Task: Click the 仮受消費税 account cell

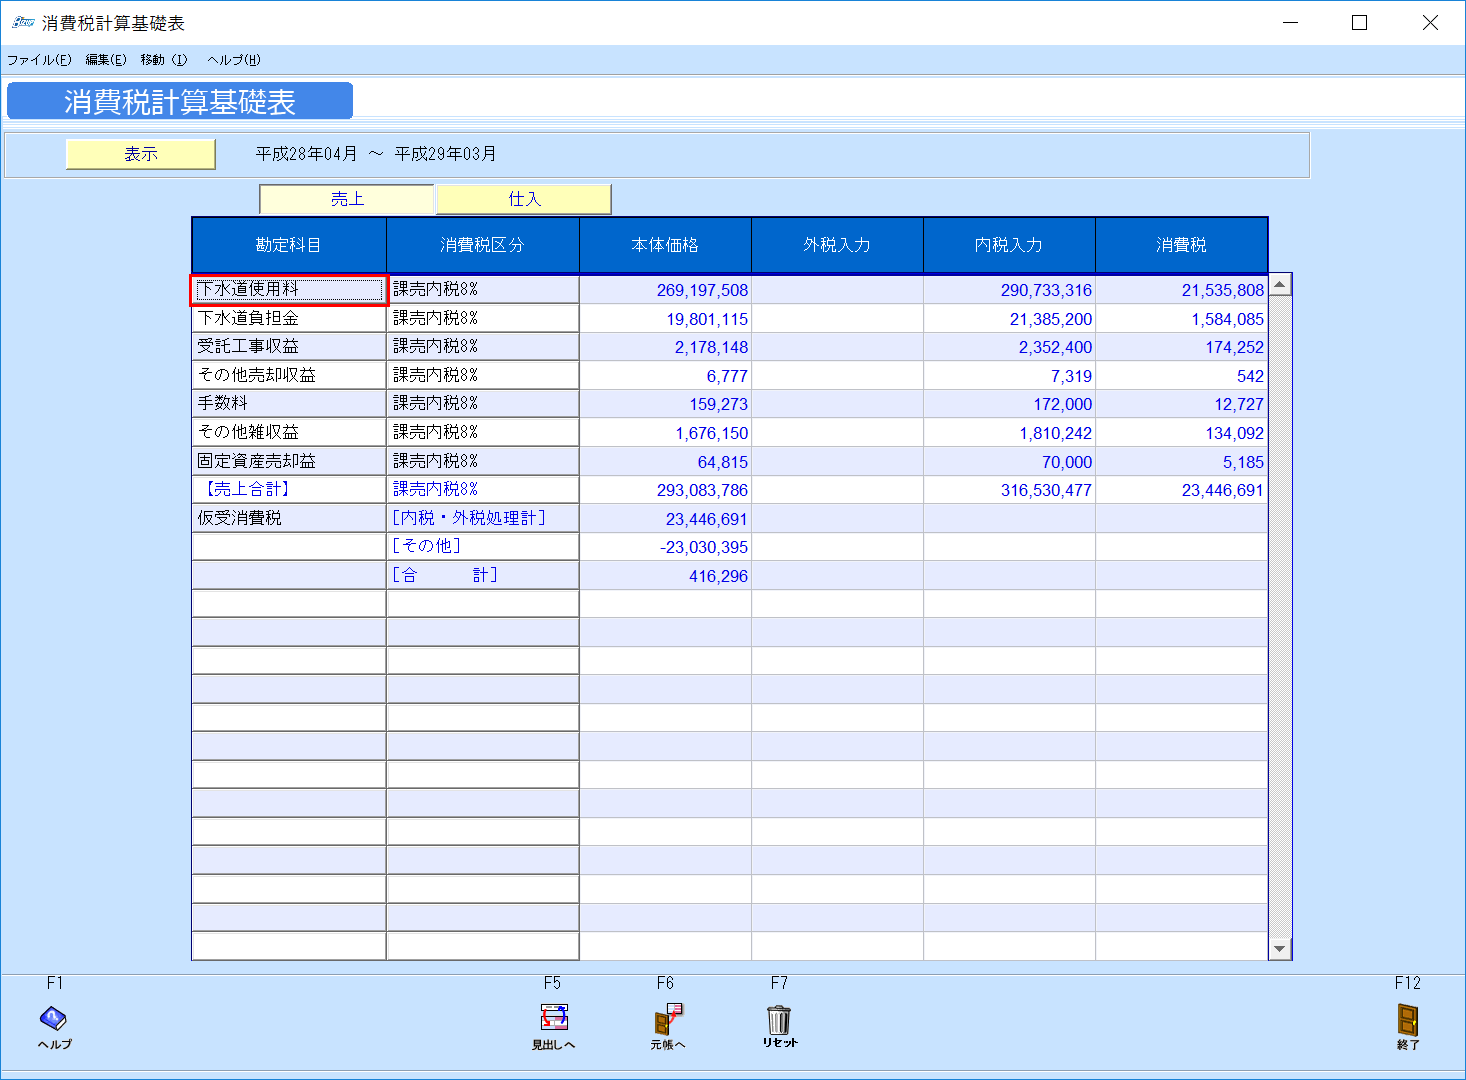Action: [x=288, y=517]
